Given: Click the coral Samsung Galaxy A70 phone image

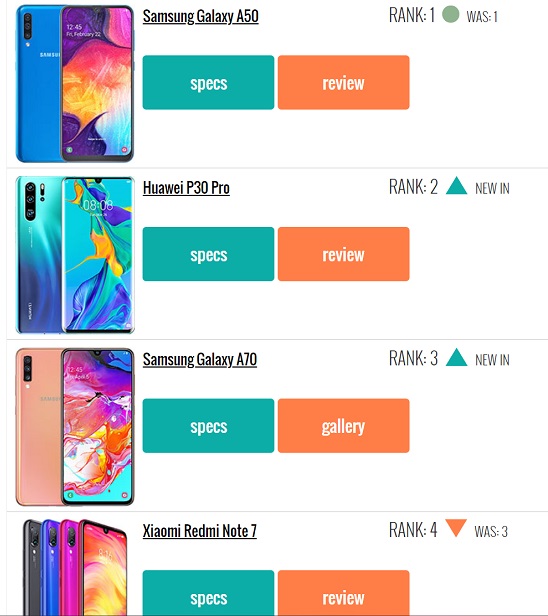Looking at the screenshot, I should (x=75, y=427).
